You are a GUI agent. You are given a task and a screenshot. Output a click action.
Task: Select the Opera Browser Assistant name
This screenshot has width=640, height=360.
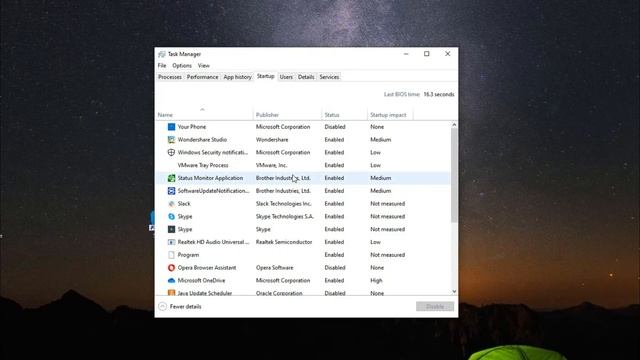pos(207,268)
